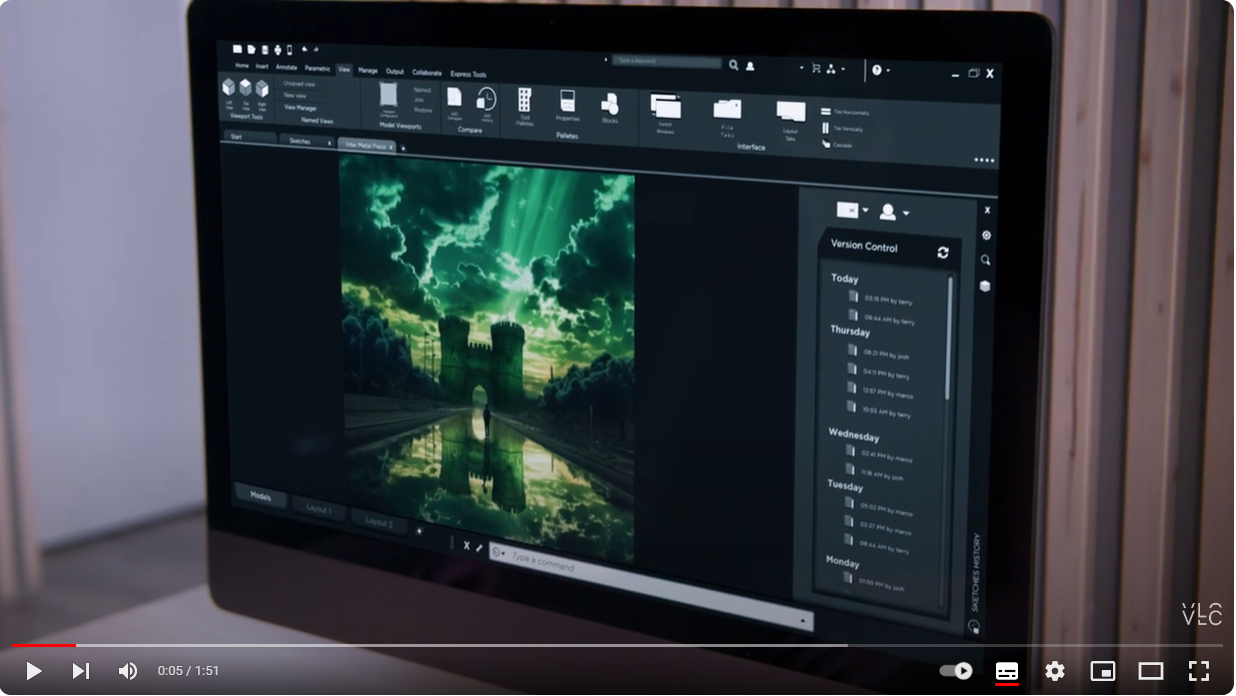Switch to the Models layout tab
Screen dimensions: 1236x696
click(x=261, y=496)
